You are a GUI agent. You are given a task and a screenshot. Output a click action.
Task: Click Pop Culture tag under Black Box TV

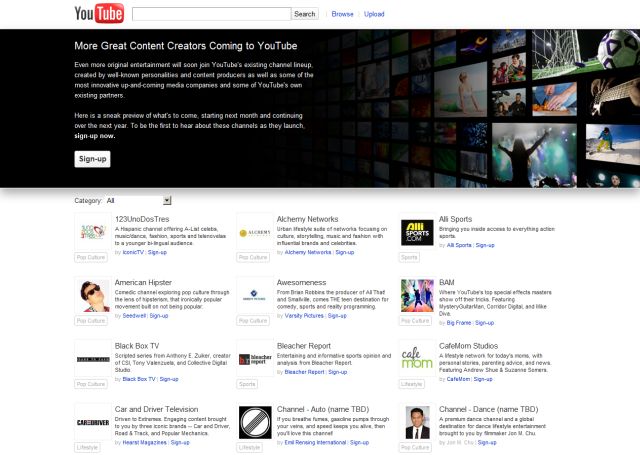tap(91, 384)
